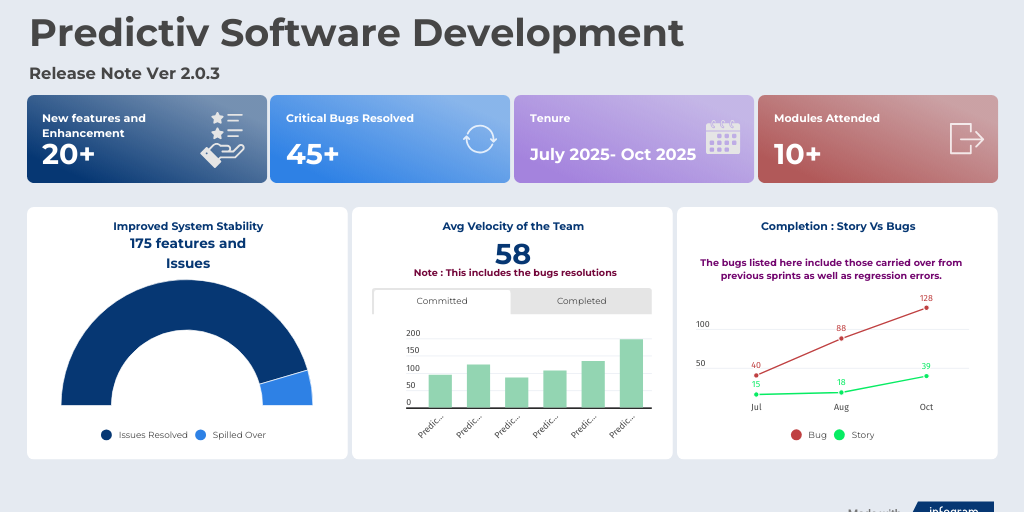Click the tallest bar in velocity chart
The height and width of the screenshot is (512, 1024).
[632, 373]
